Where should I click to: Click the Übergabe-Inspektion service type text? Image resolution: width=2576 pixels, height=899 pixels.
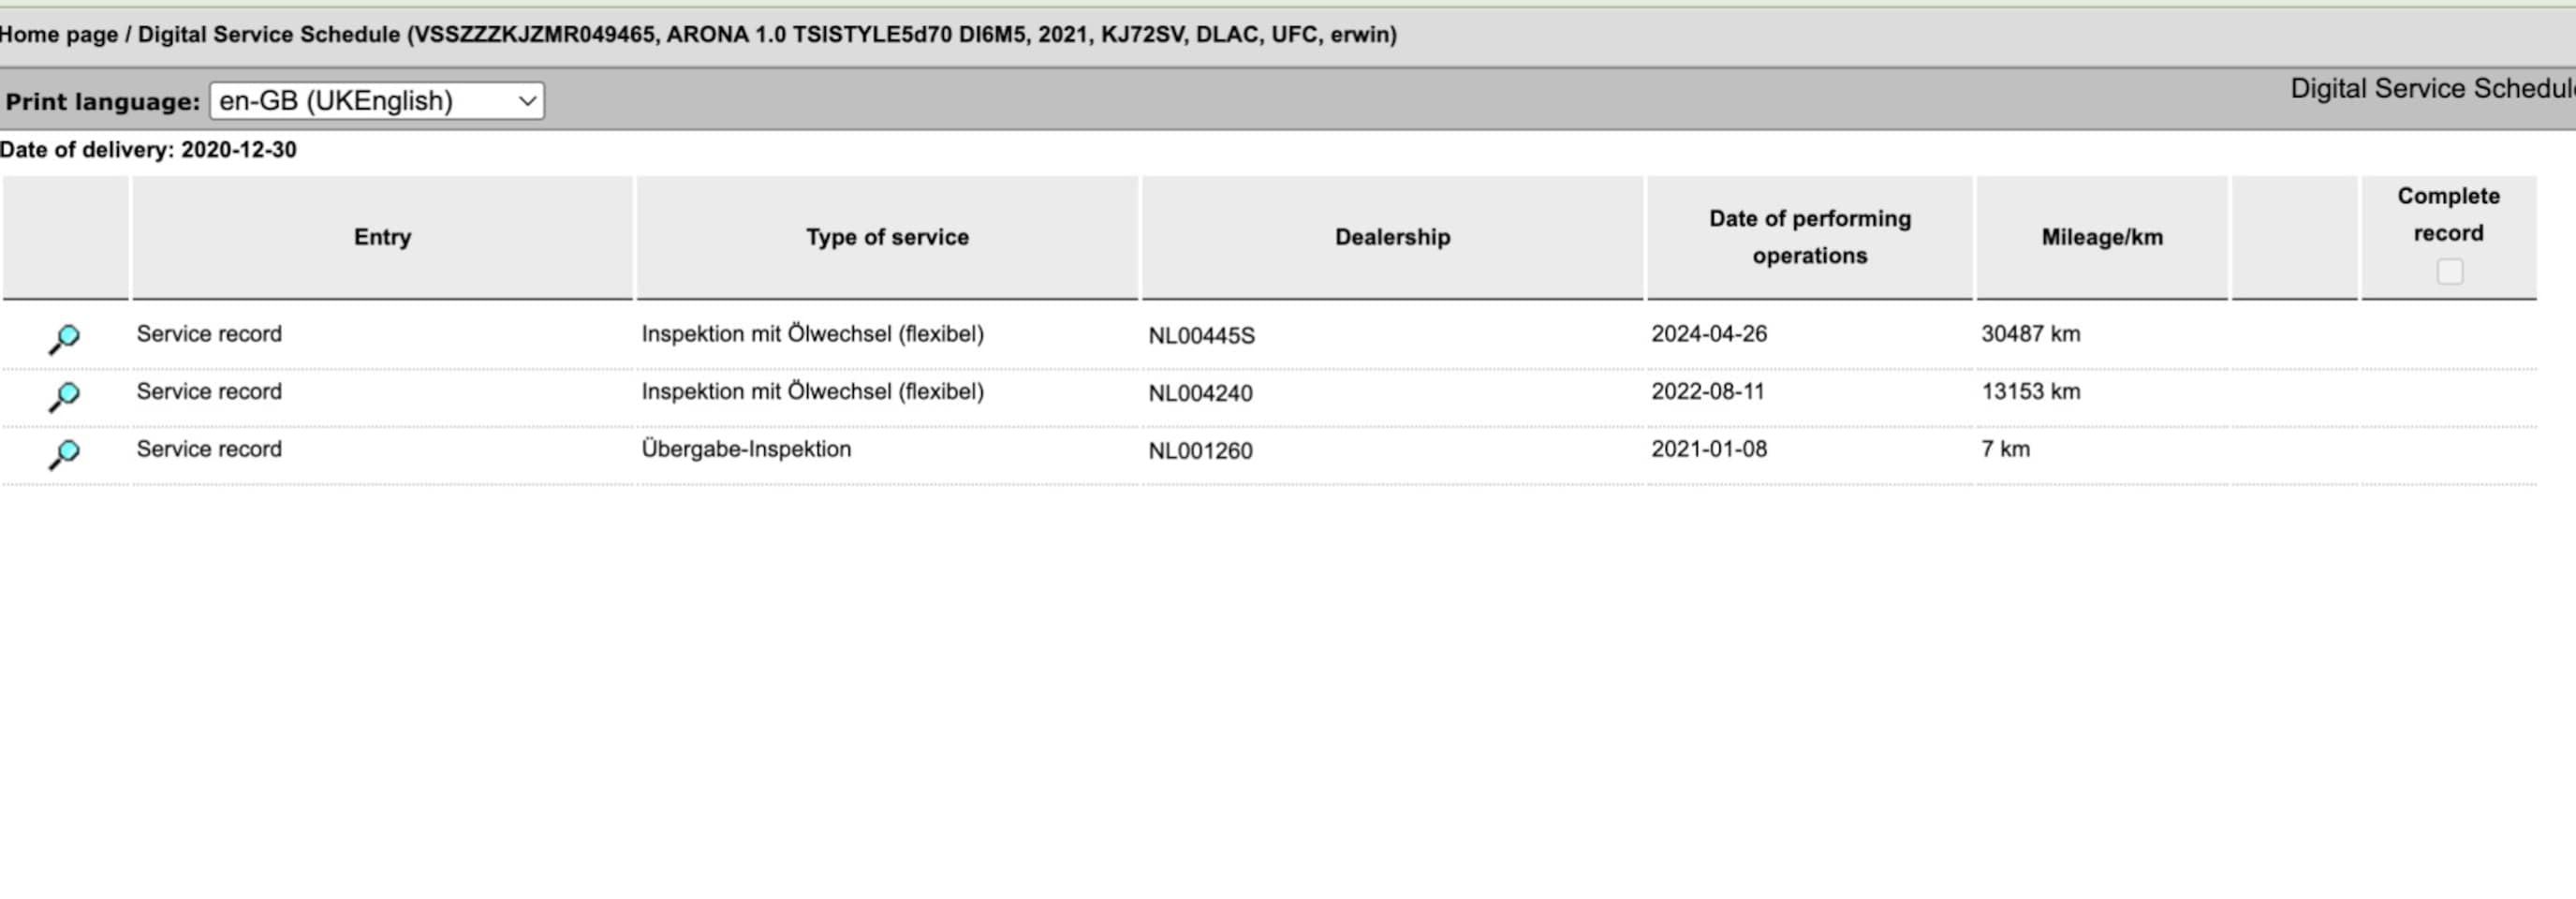click(746, 449)
